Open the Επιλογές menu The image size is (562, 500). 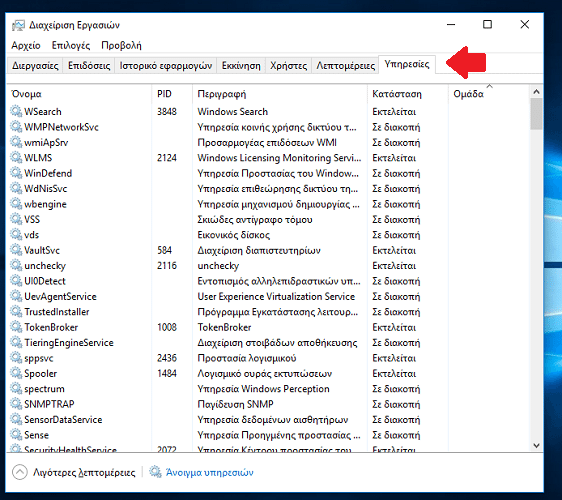click(71, 46)
